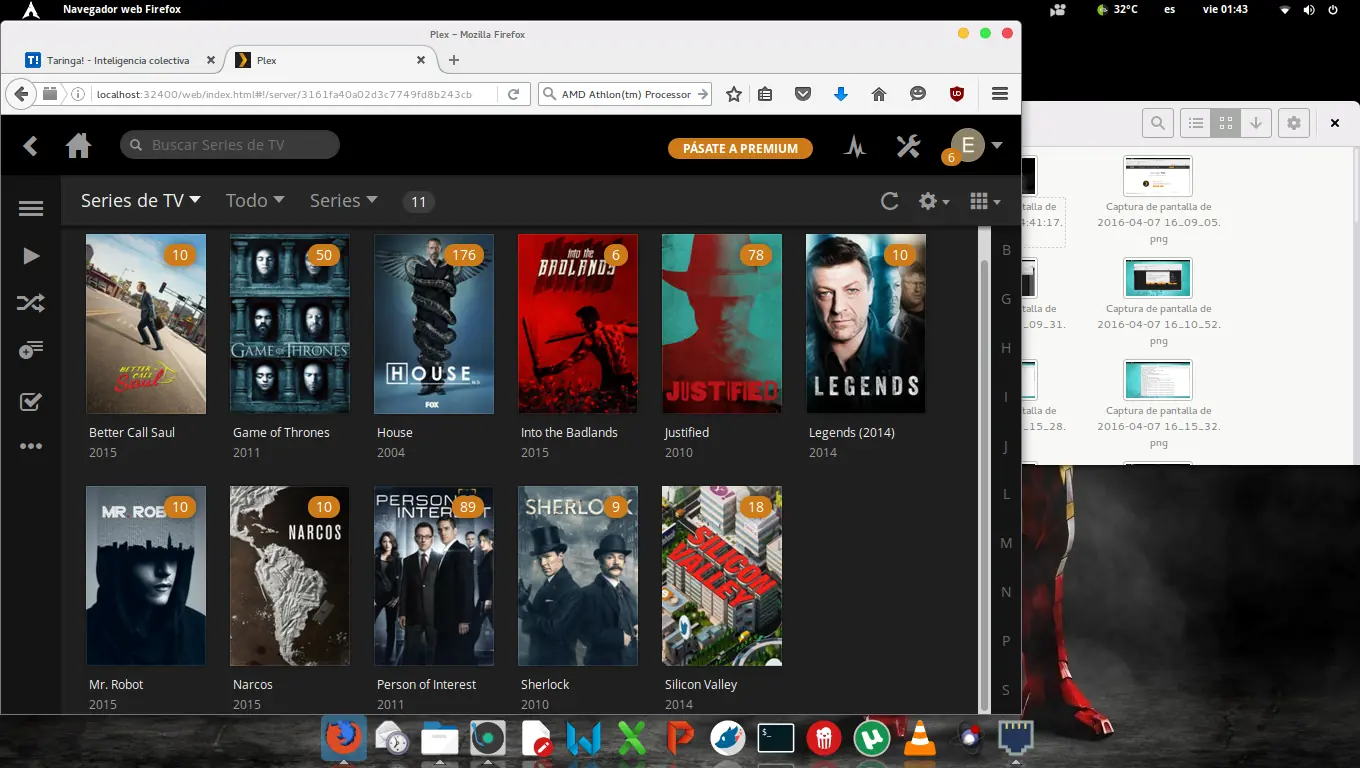Open Plex settings wrench icon

click(908, 146)
